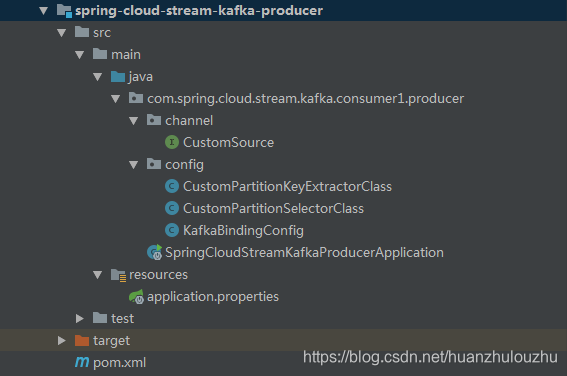Collapse the channel package arrow
567x376 pixels.
pos(133,121)
